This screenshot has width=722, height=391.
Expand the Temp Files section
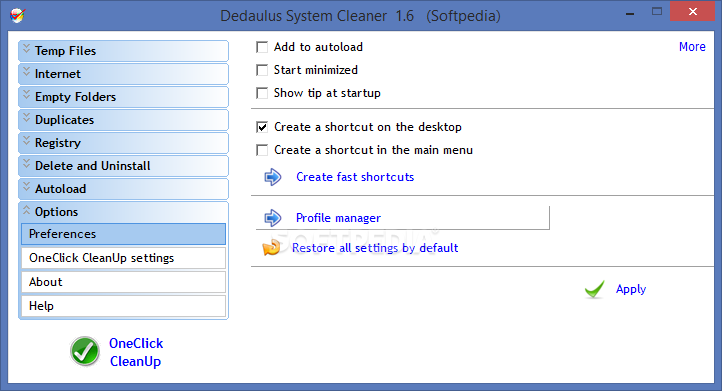click(123, 51)
